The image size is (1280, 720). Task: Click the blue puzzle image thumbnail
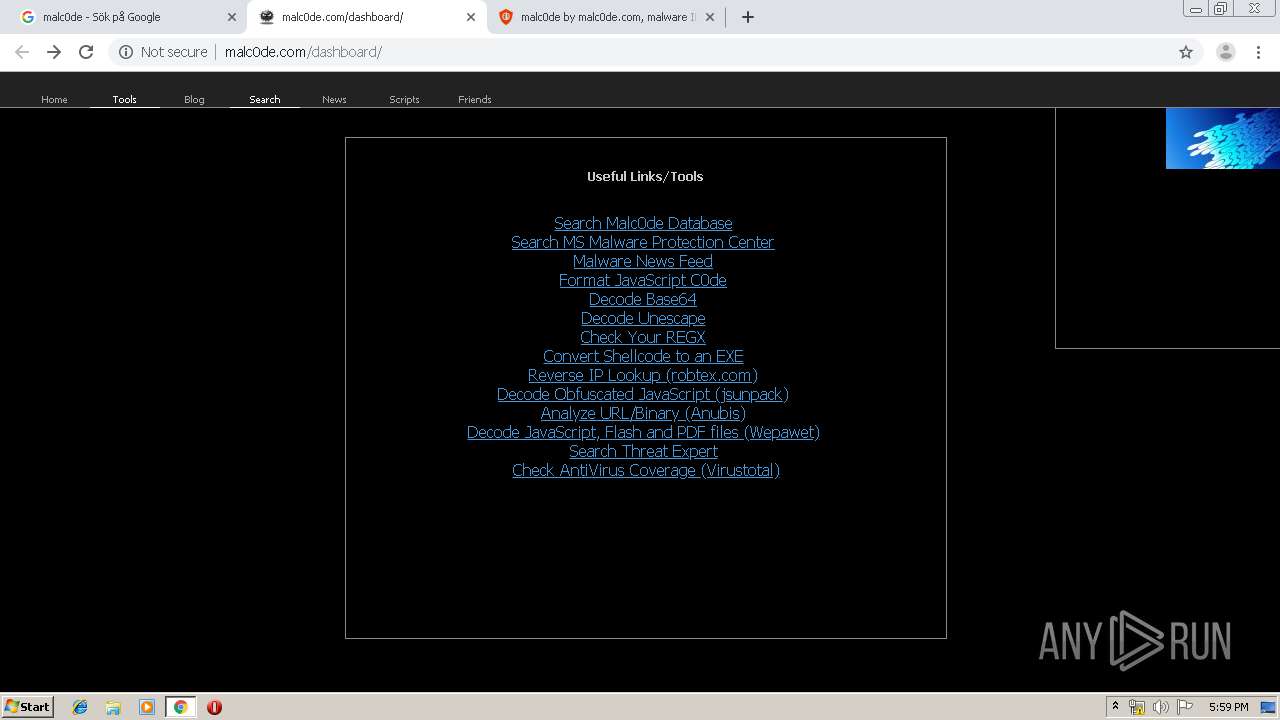pos(1222,138)
